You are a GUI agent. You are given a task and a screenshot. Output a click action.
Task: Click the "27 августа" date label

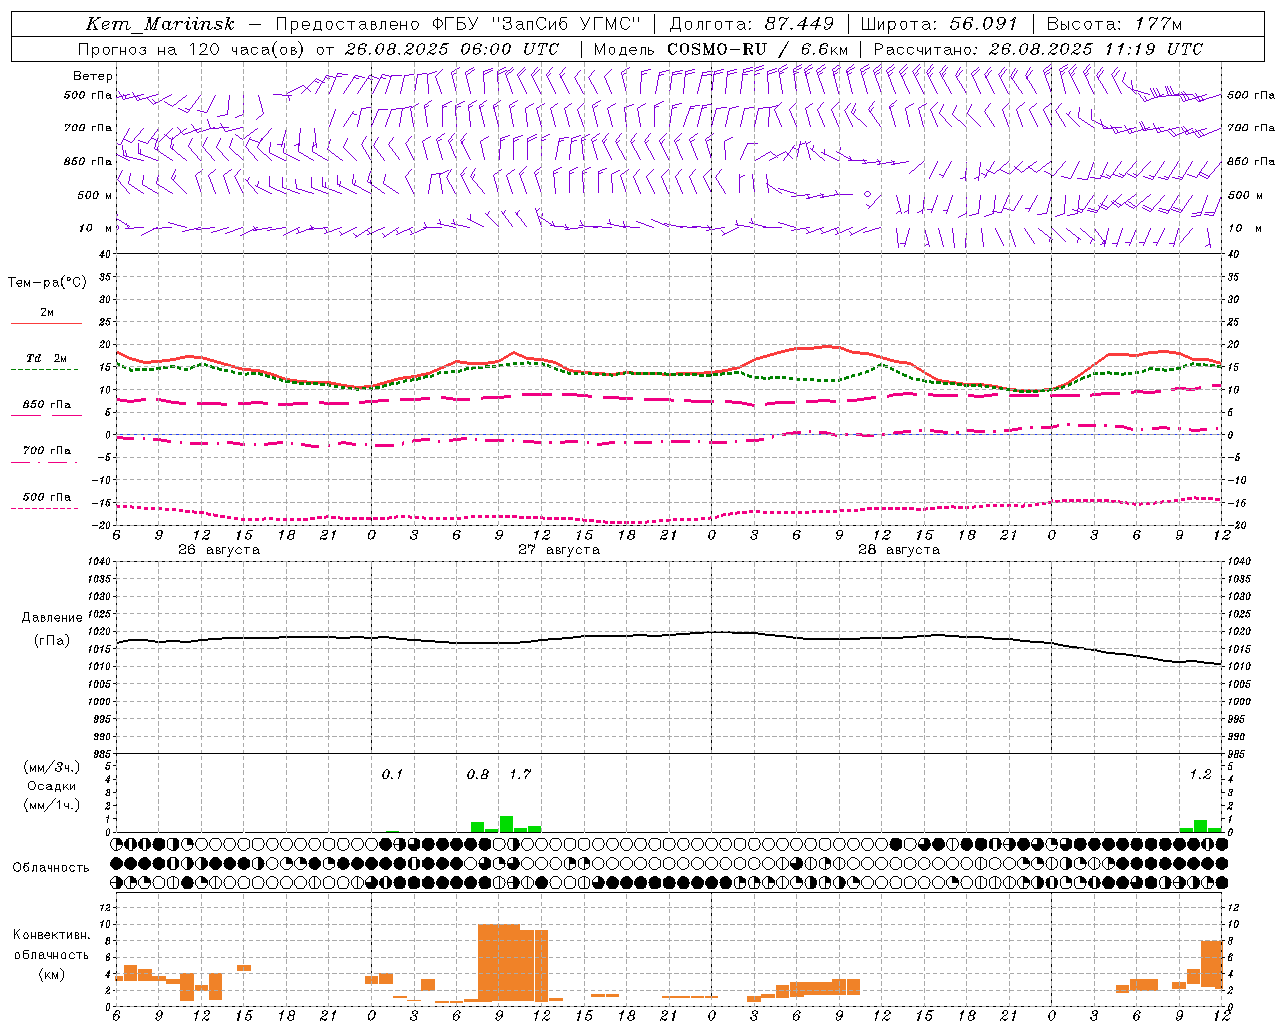click(558, 550)
